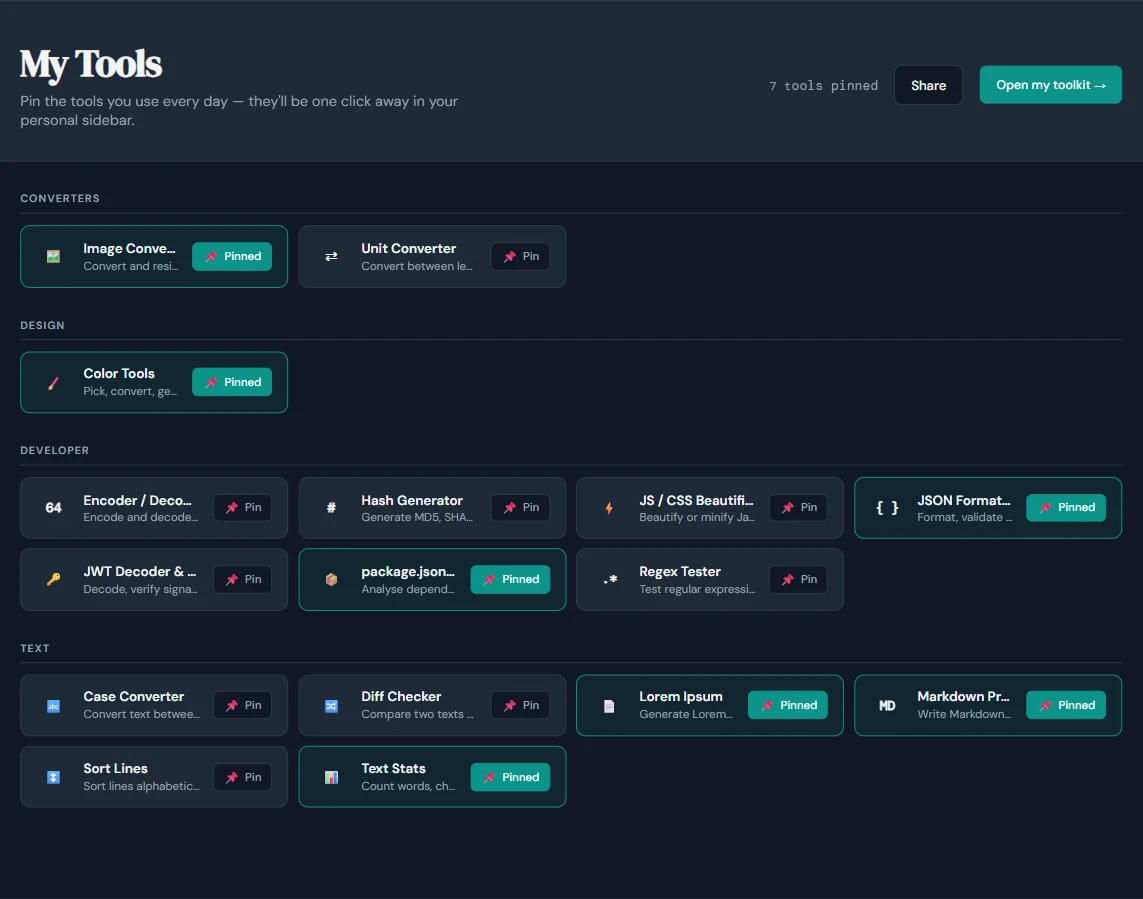Pin the Hash Generator tool
The image size is (1143, 899).
[x=520, y=507]
